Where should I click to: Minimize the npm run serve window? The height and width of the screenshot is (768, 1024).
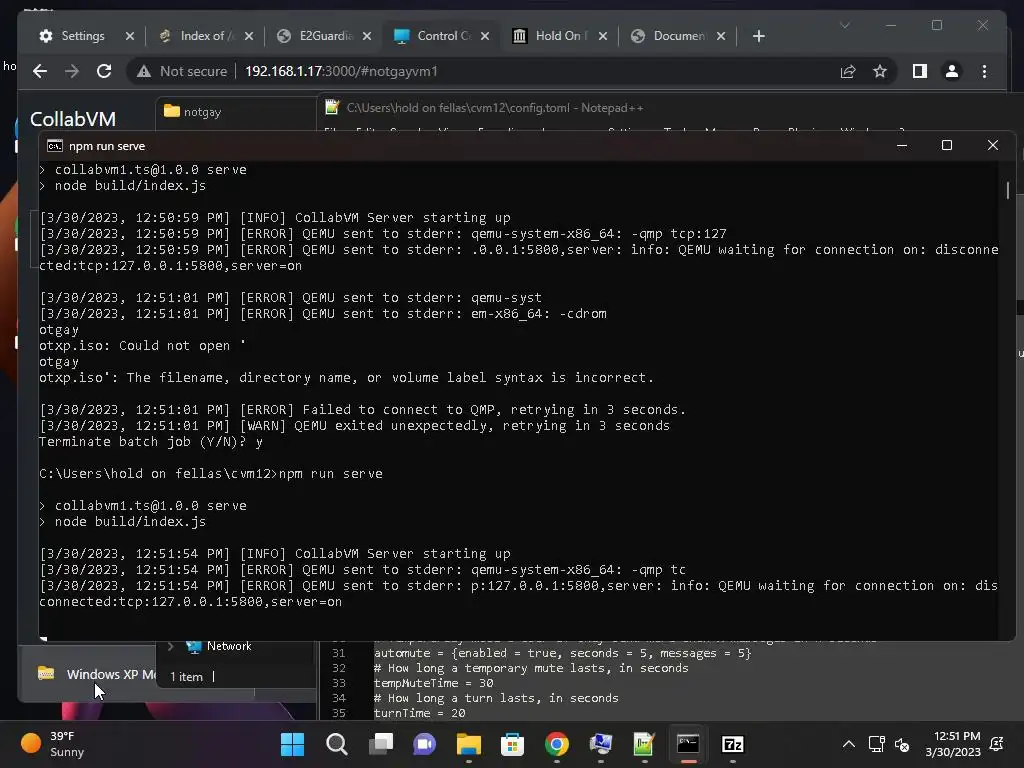(x=902, y=145)
